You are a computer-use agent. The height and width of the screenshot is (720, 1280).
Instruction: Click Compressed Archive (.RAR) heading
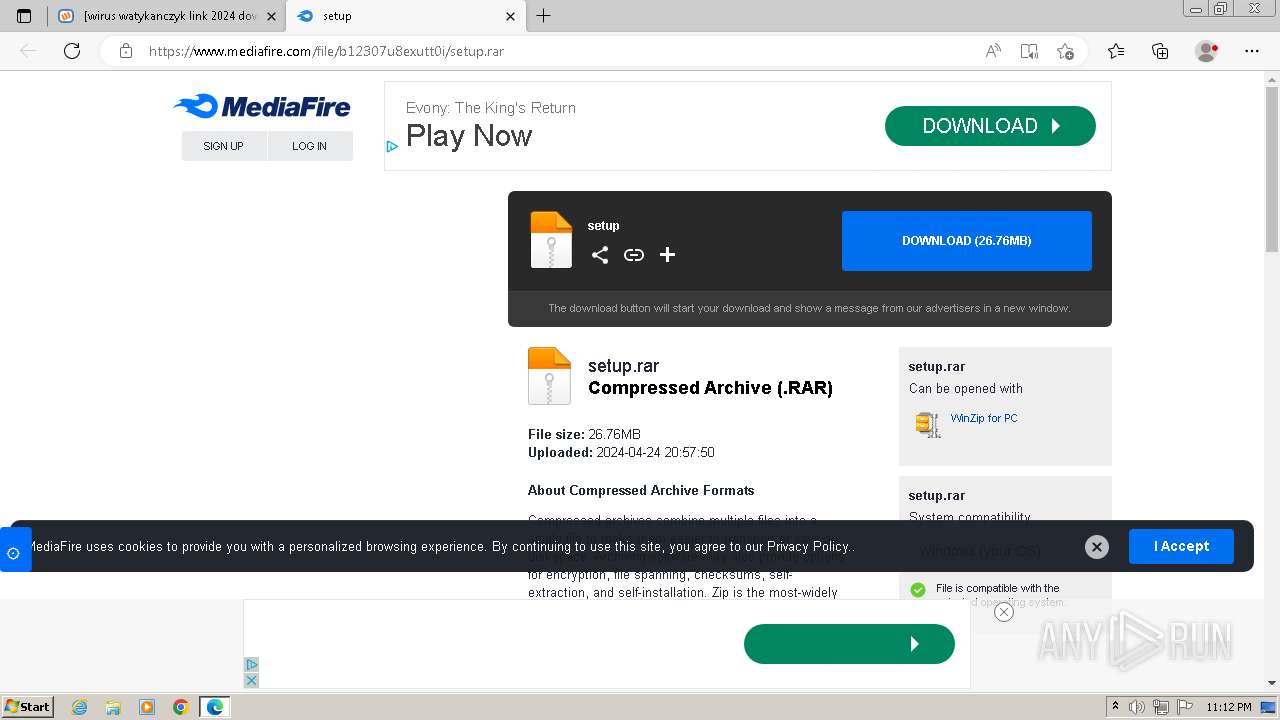(710, 388)
